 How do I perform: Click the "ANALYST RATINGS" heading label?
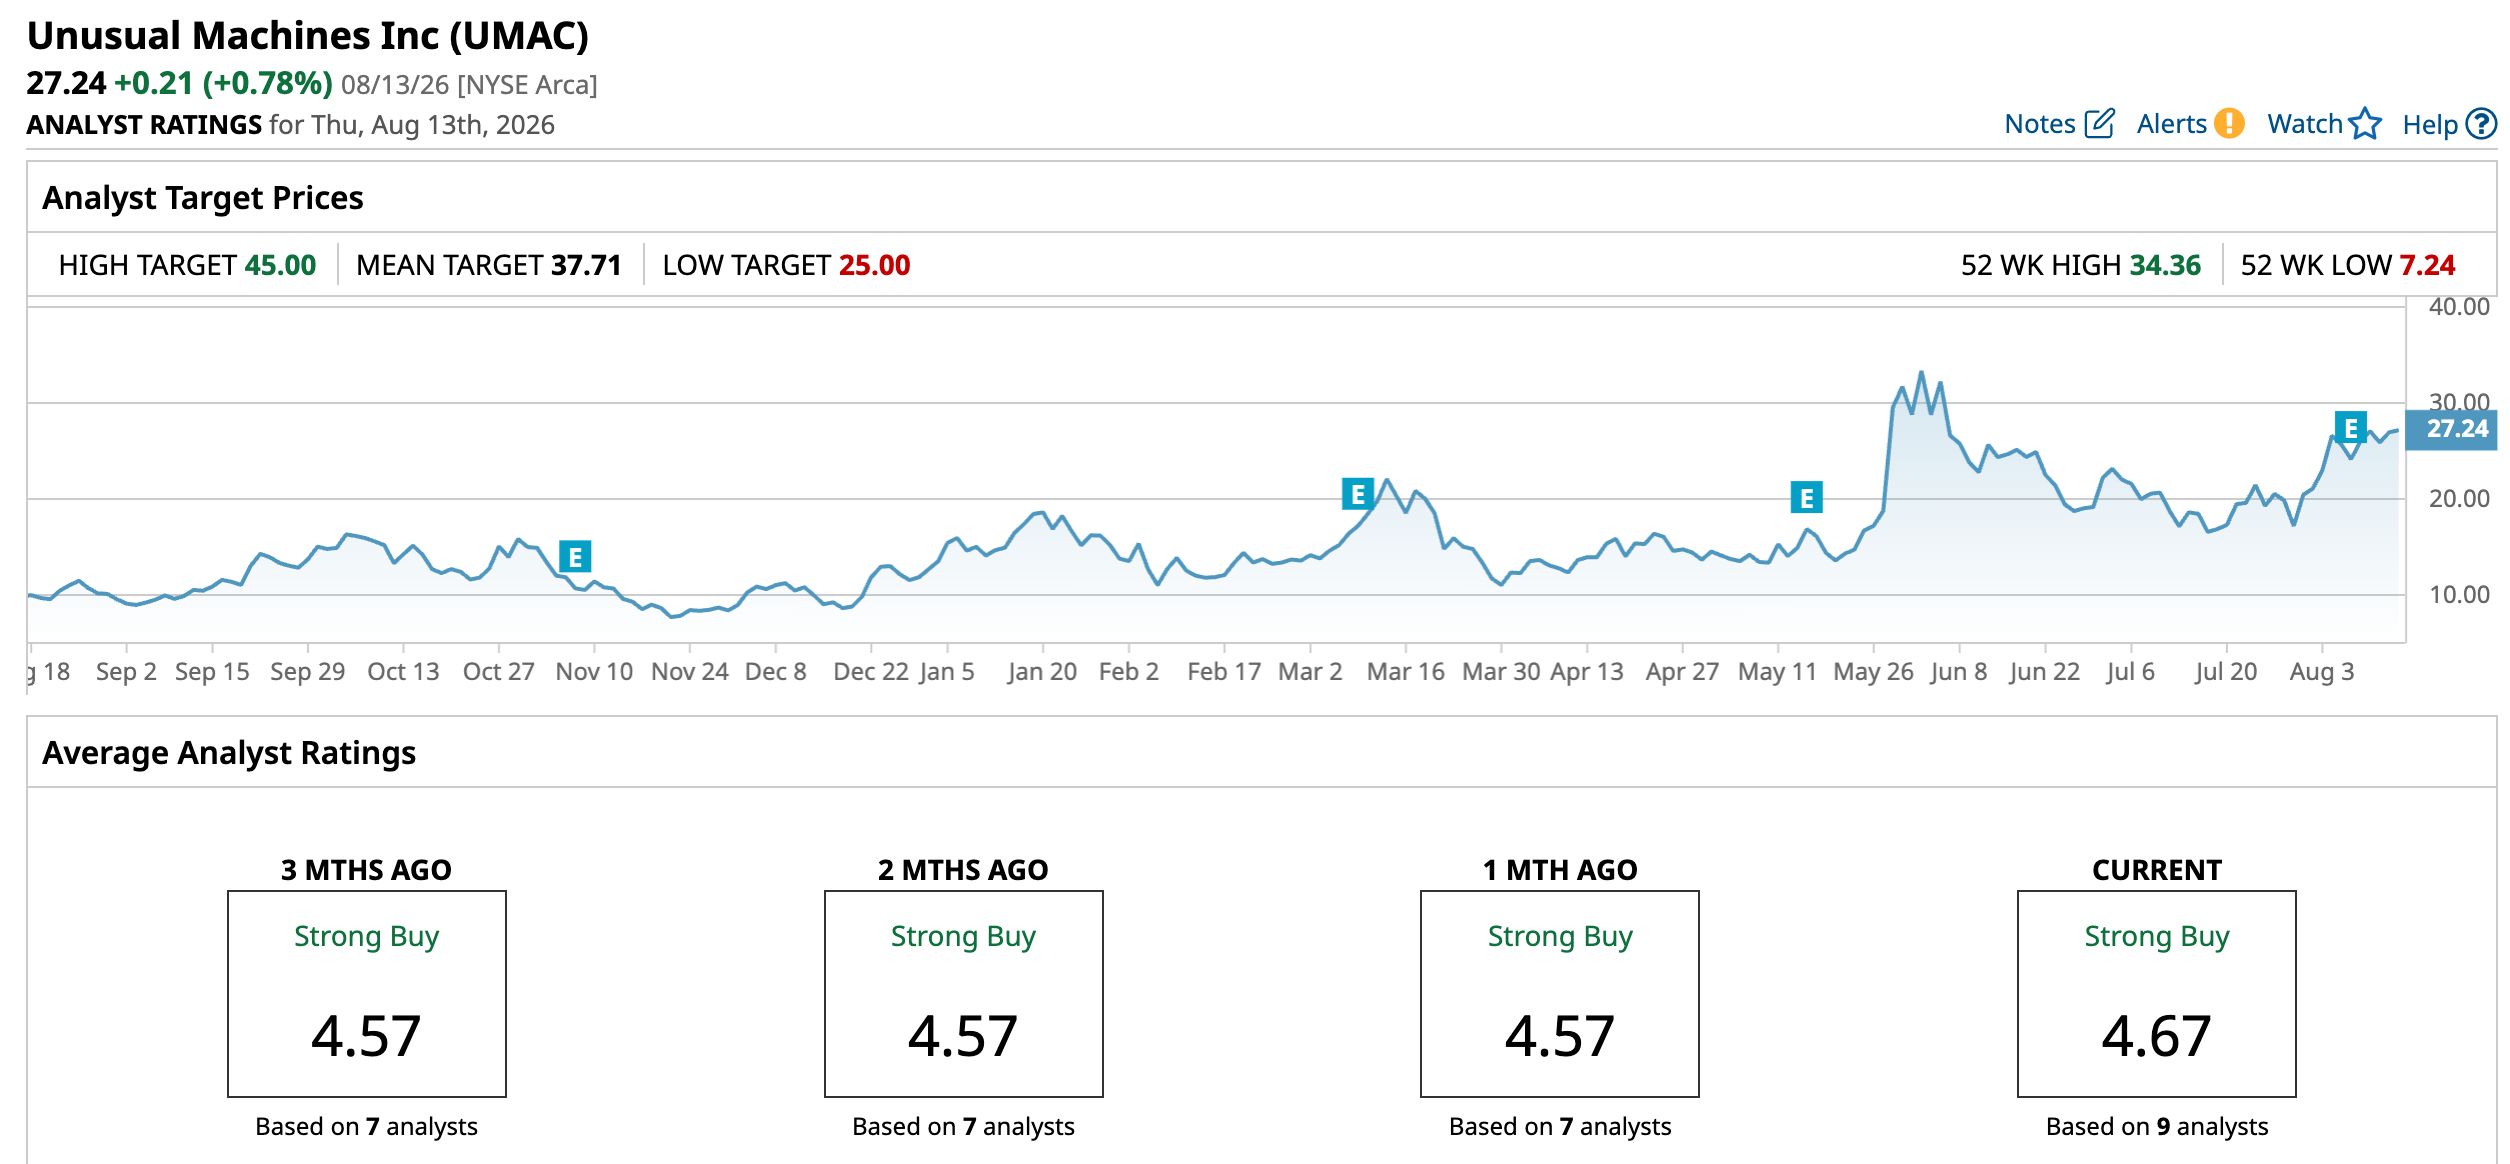click(x=144, y=125)
